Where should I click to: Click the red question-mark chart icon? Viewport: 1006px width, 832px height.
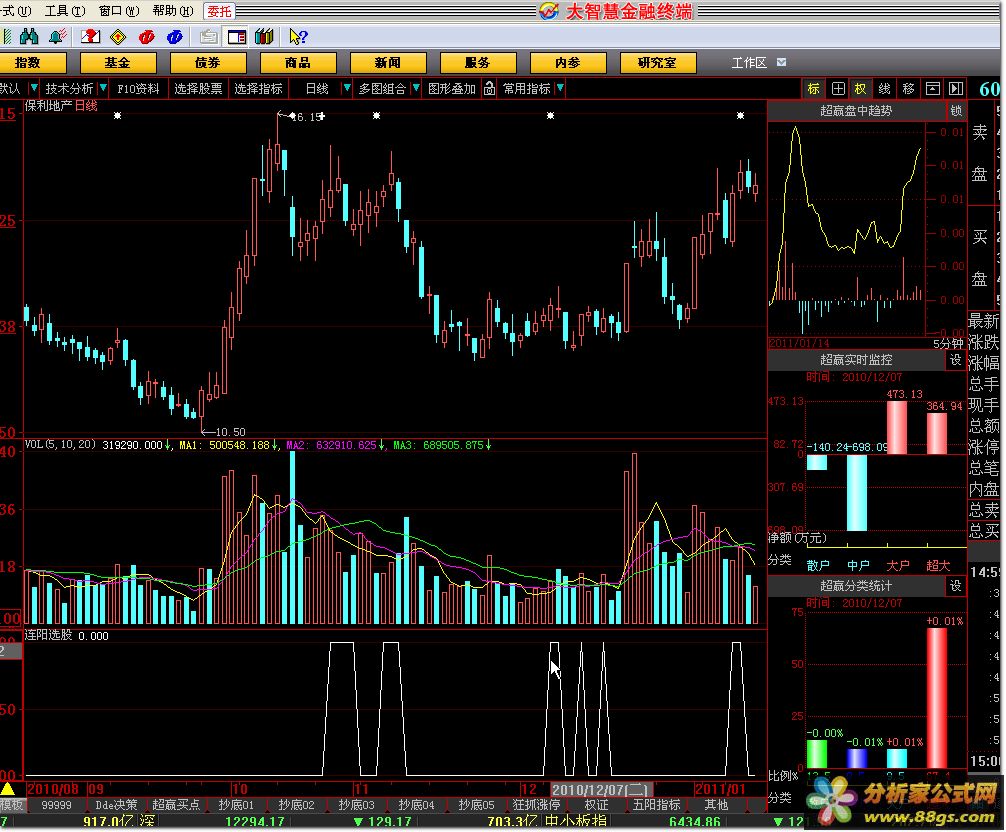(x=90, y=37)
